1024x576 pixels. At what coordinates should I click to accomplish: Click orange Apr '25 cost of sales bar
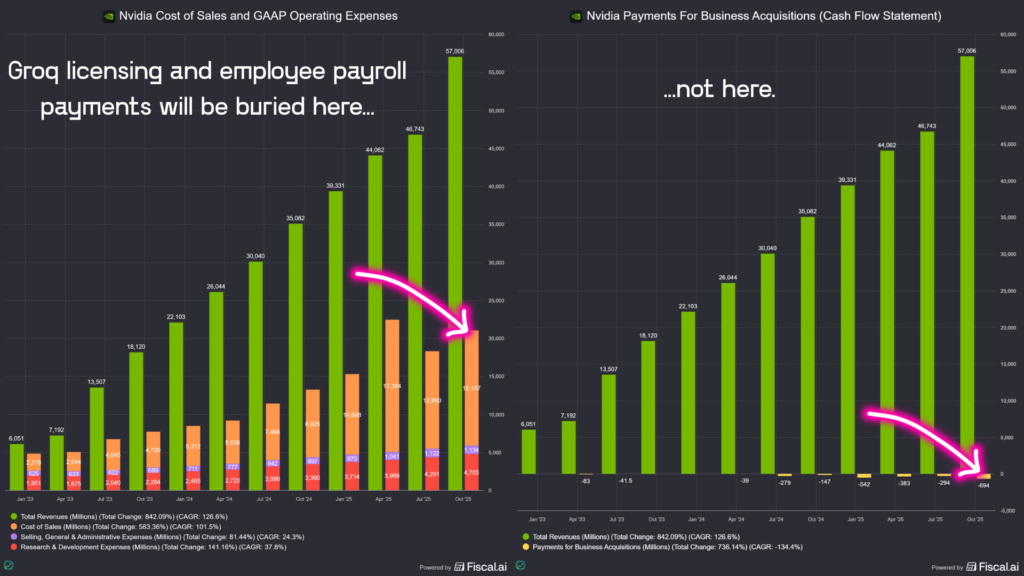click(x=392, y=385)
